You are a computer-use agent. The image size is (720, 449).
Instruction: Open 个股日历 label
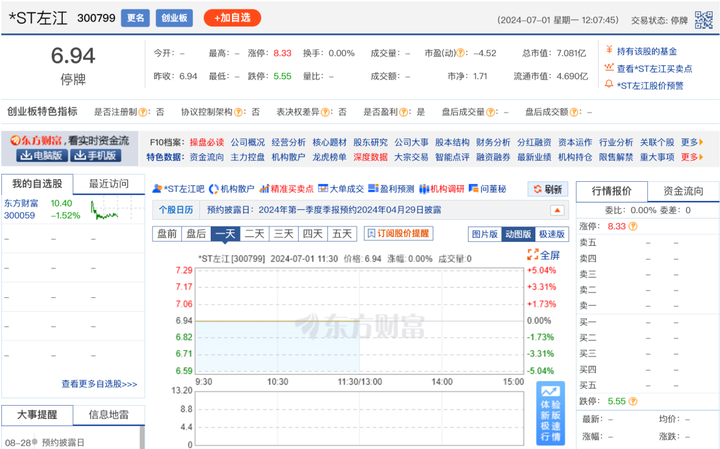coord(176,210)
